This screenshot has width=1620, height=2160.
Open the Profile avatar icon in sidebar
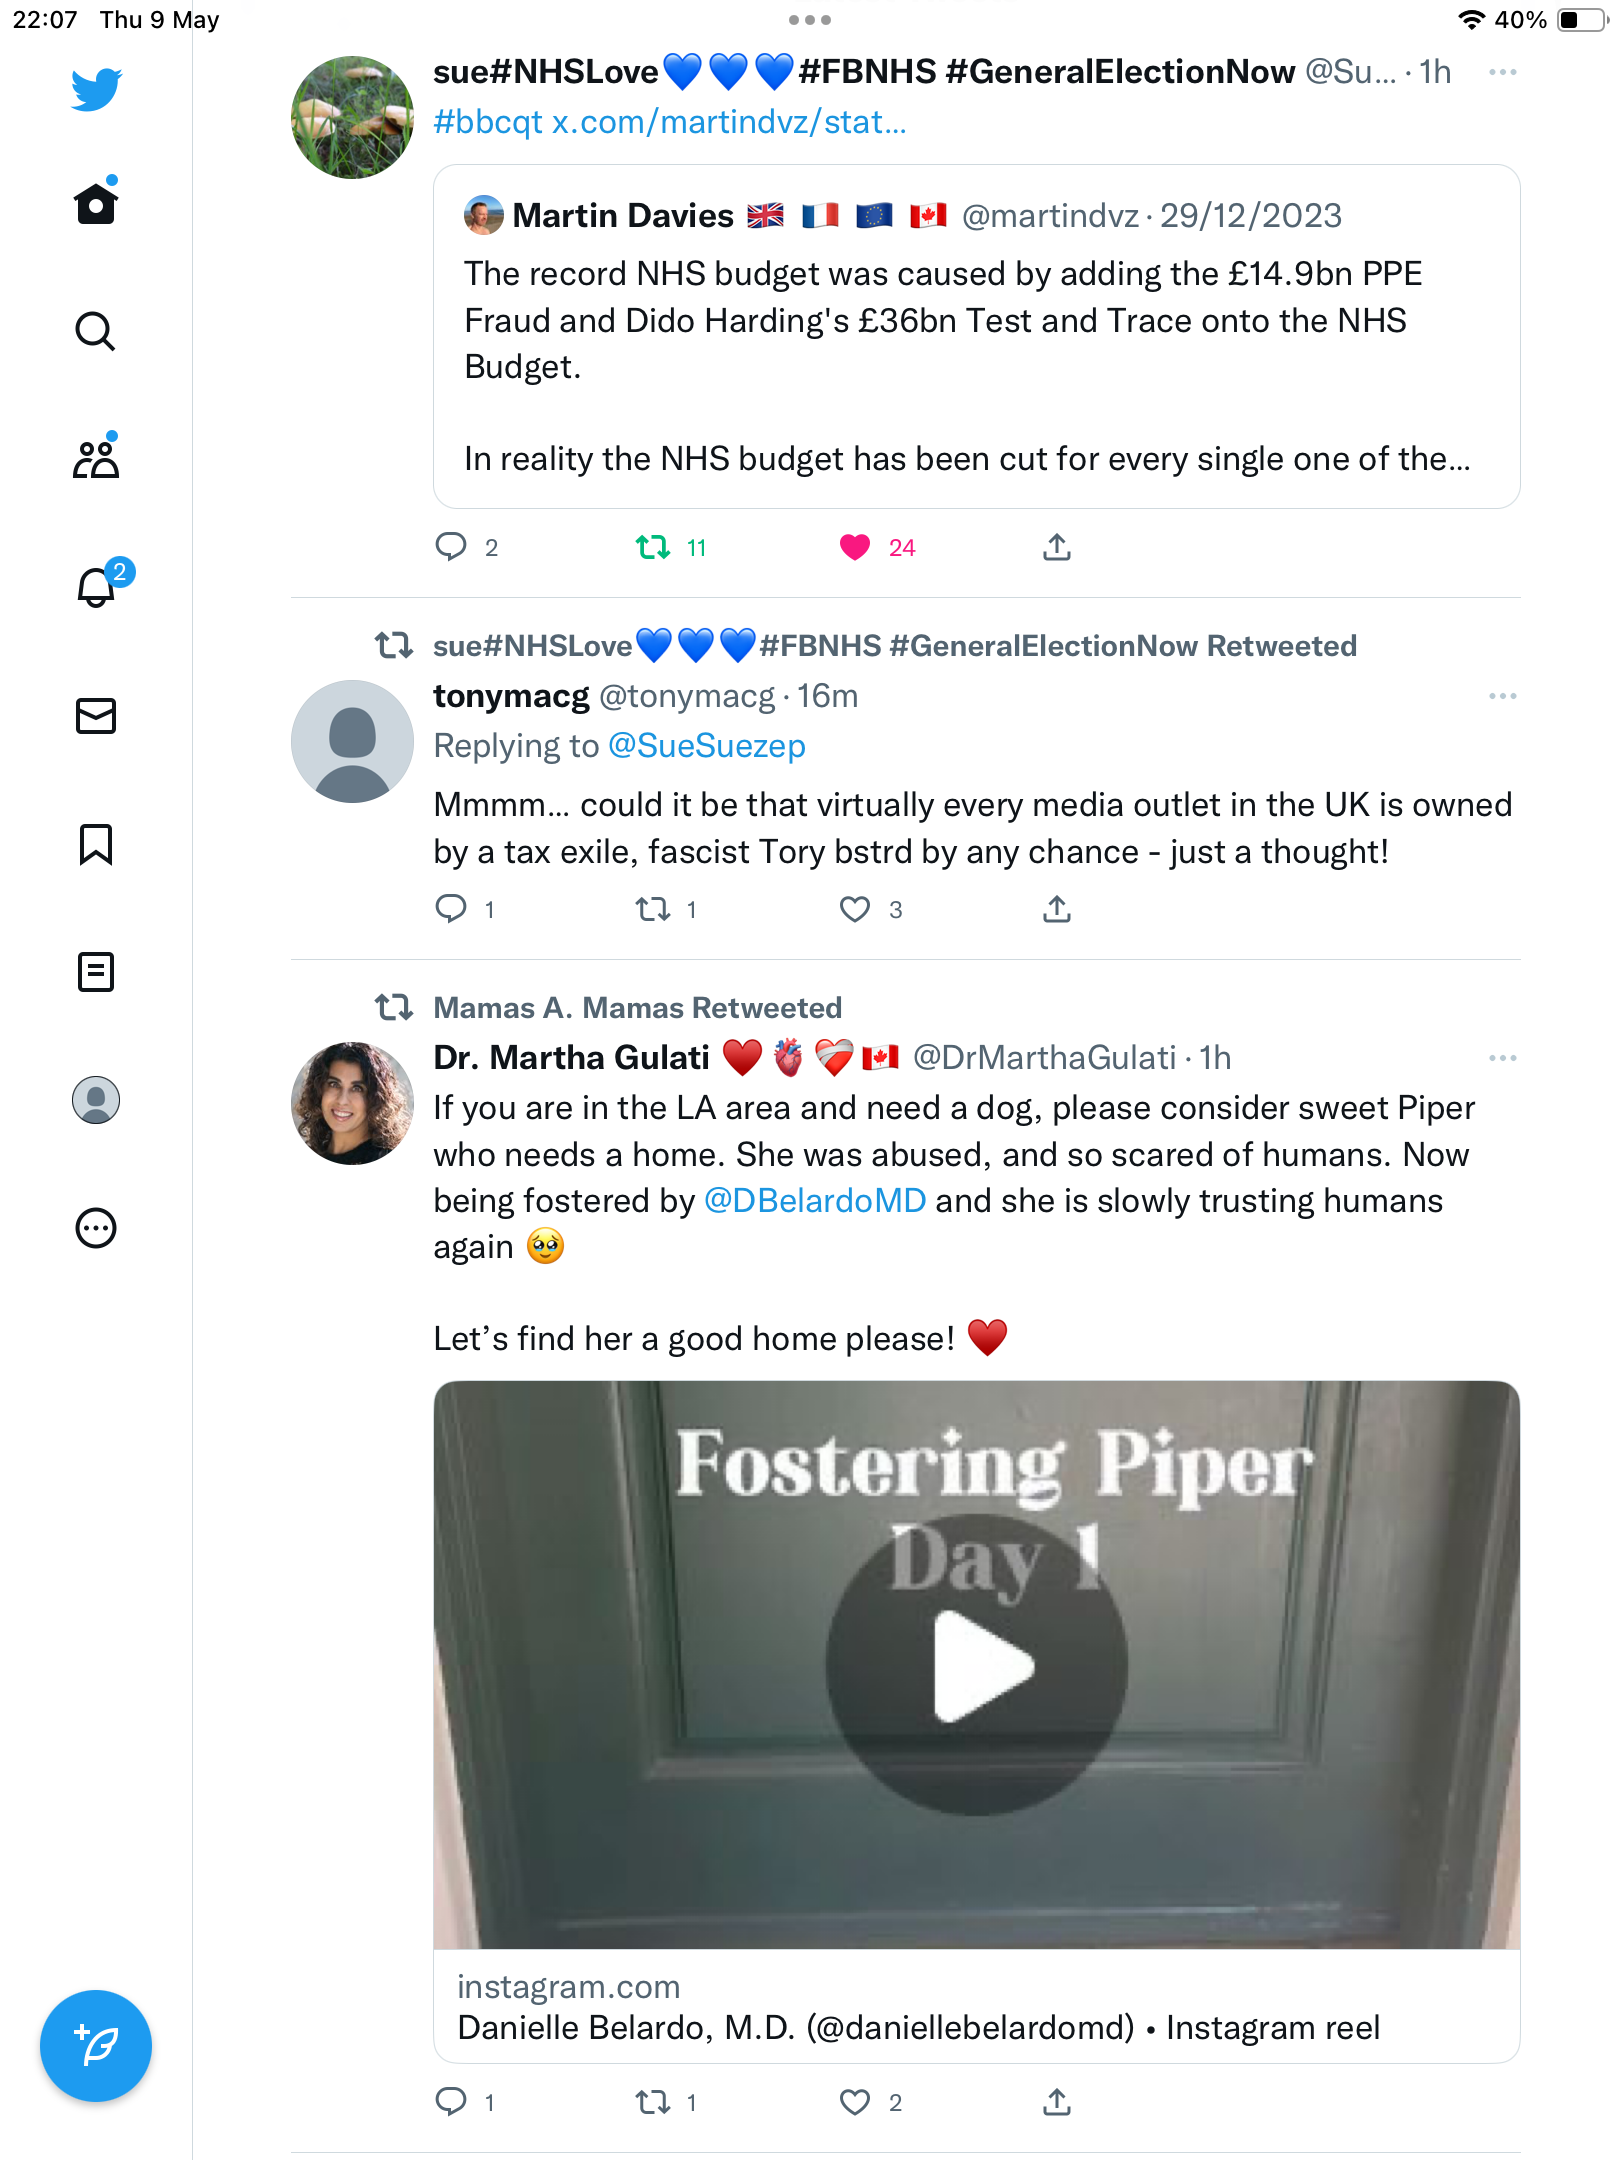96,1100
